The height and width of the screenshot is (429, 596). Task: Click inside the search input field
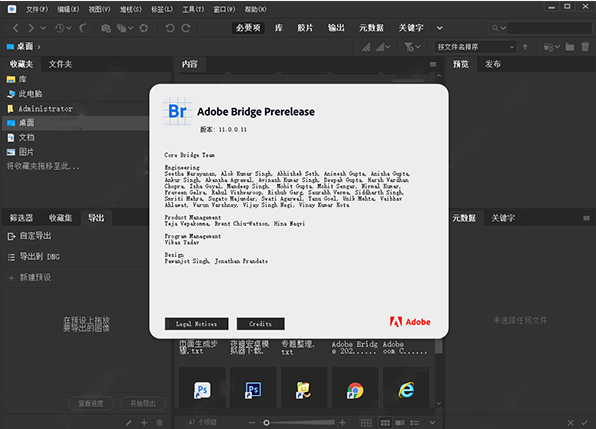(549, 28)
